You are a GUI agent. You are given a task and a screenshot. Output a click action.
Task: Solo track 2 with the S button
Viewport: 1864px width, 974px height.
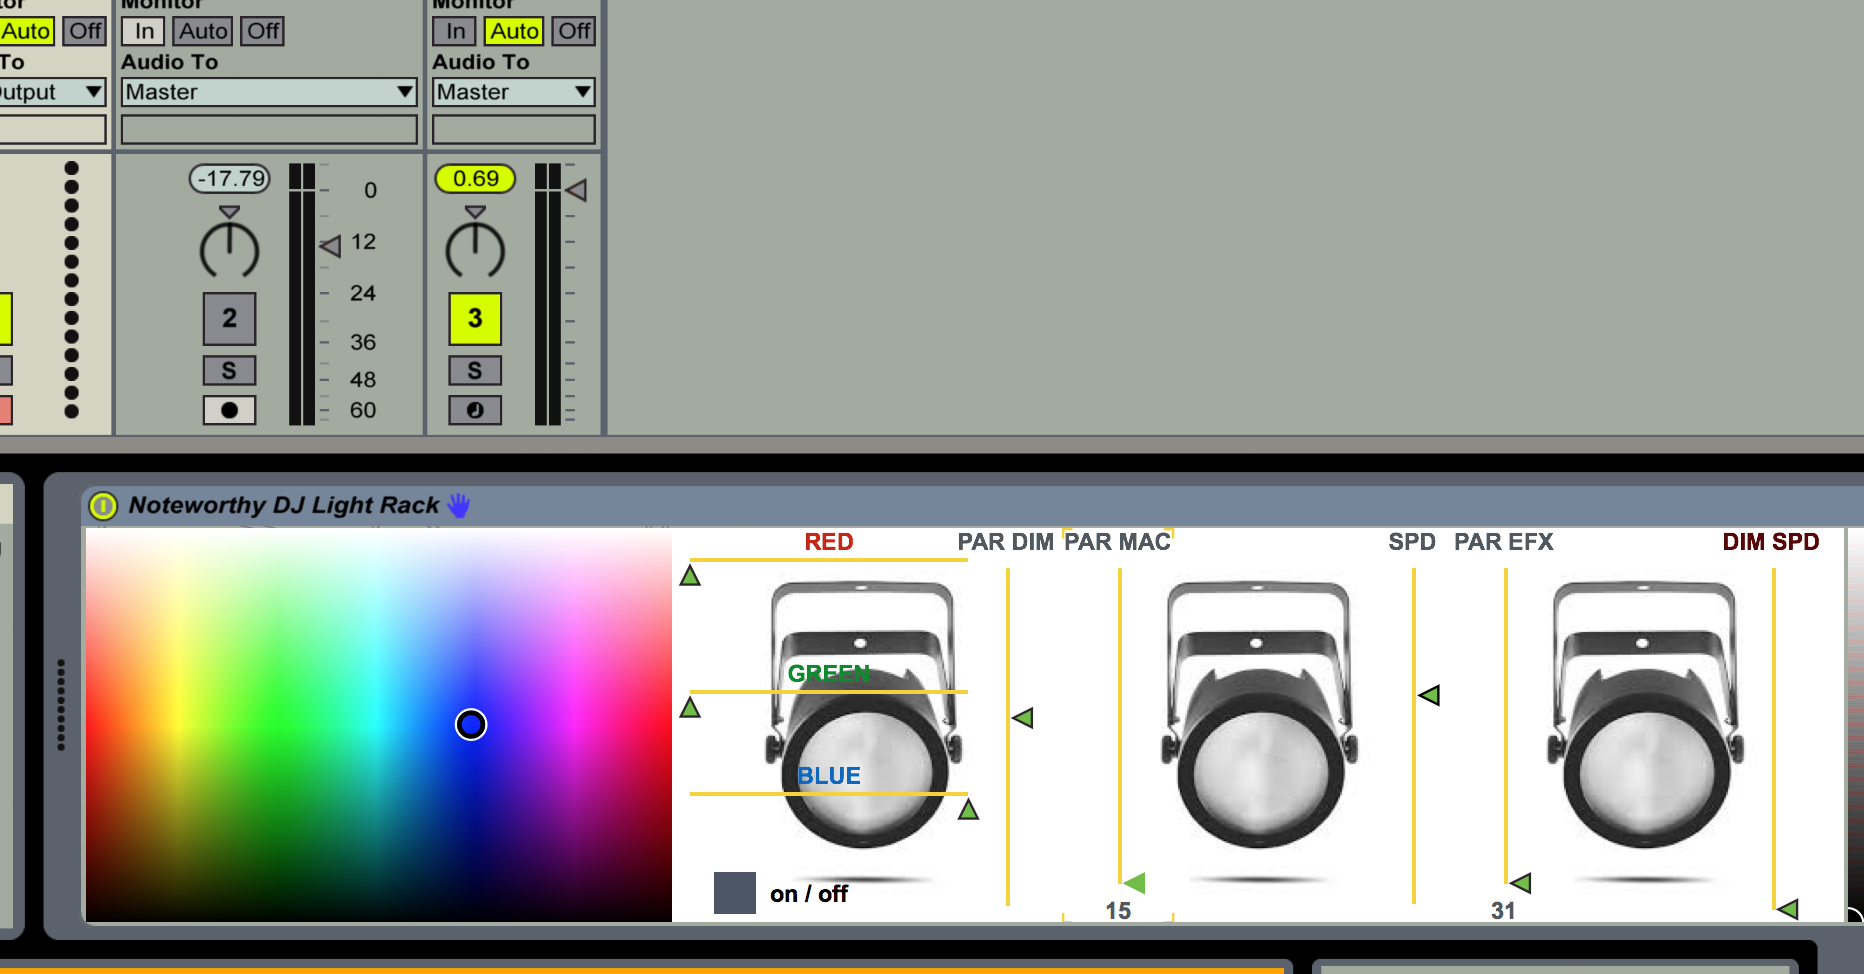click(x=229, y=371)
